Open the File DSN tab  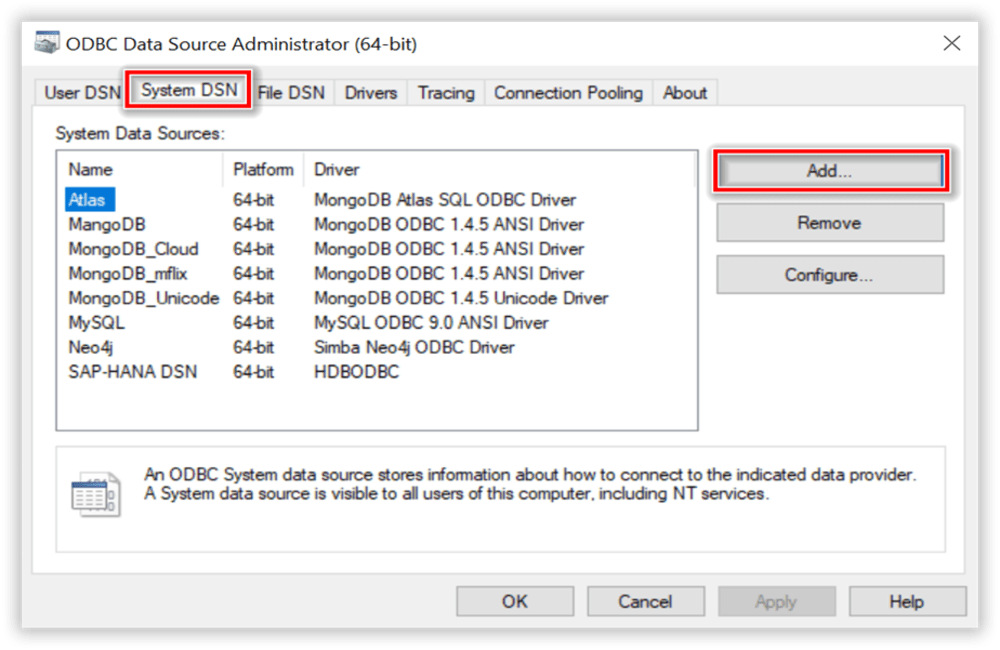291,93
